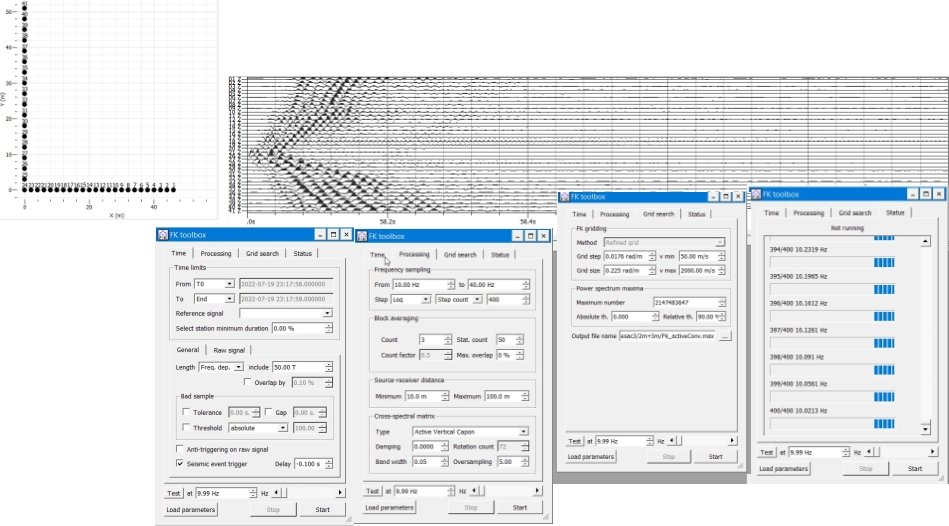
Task: Enable the Tolerance bad sample checkbox
Action: (x=186, y=412)
